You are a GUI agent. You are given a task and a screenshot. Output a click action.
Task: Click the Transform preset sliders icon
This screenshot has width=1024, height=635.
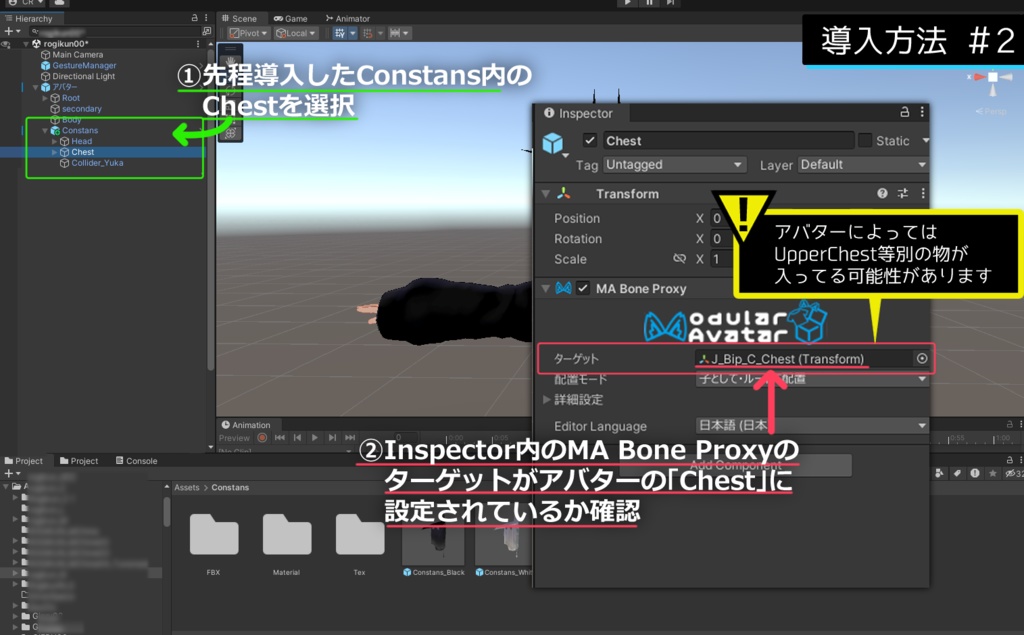pyautogui.click(x=903, y=193)
